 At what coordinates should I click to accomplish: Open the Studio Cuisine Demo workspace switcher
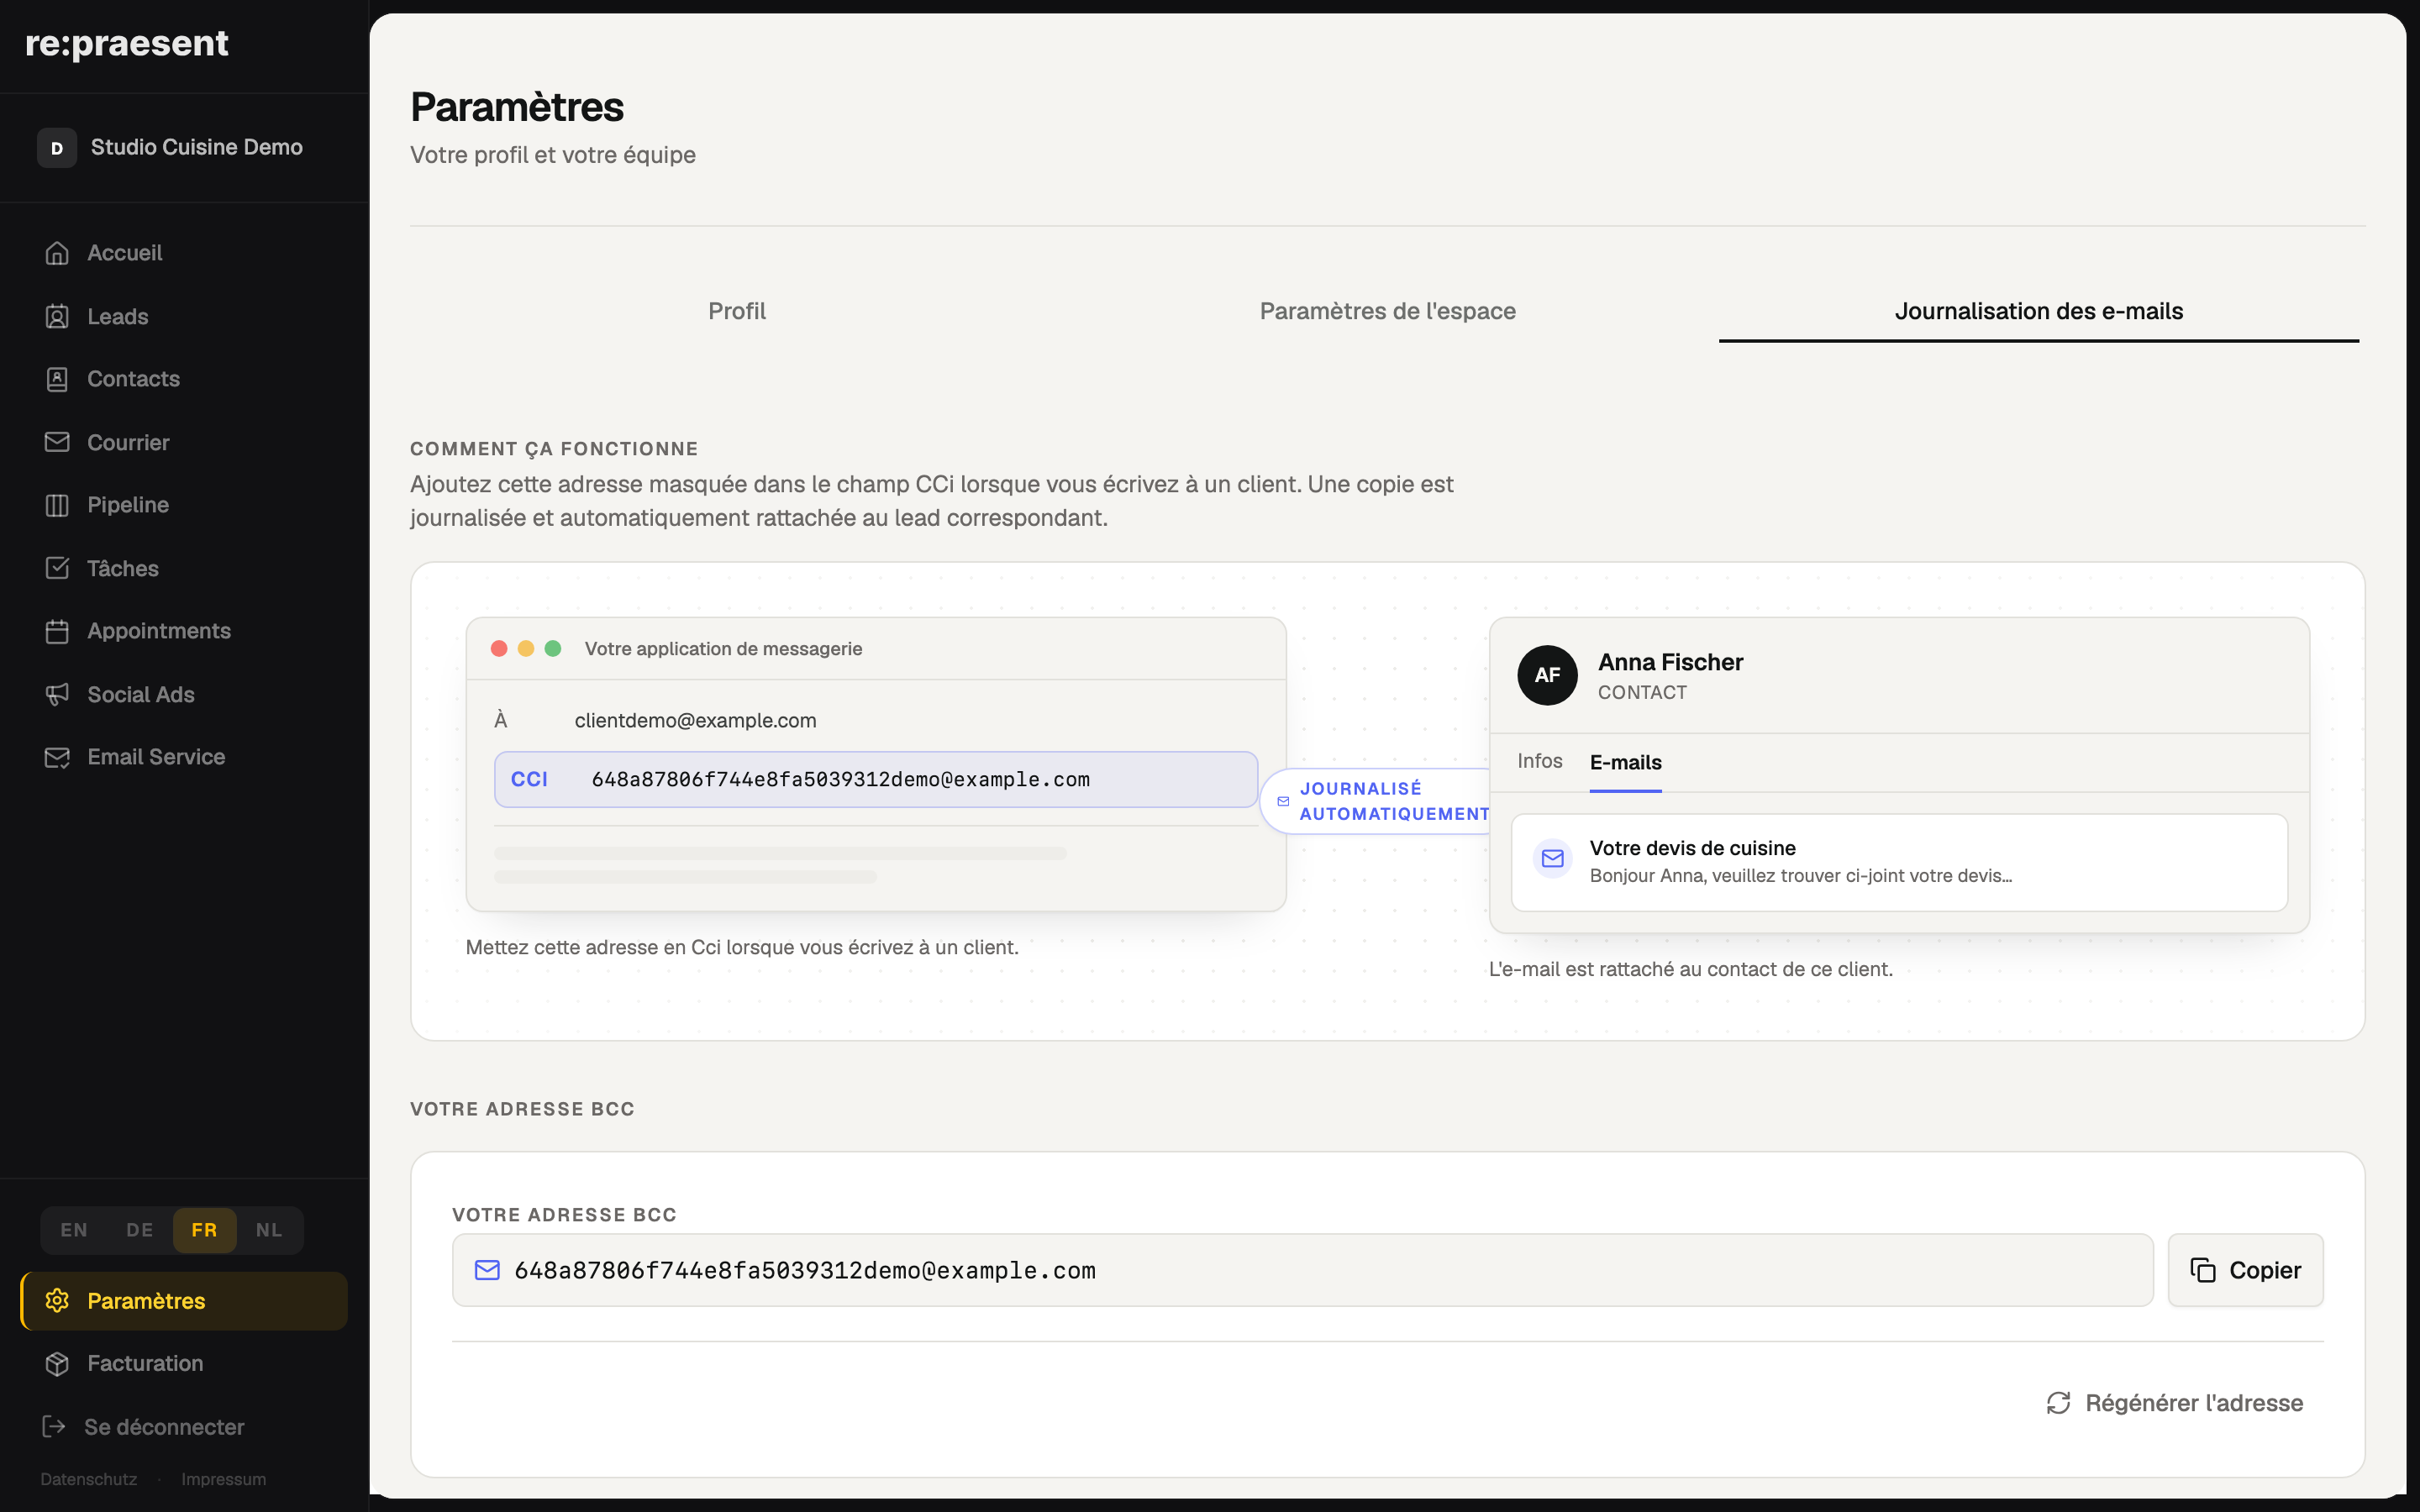[x=184, y=148]
